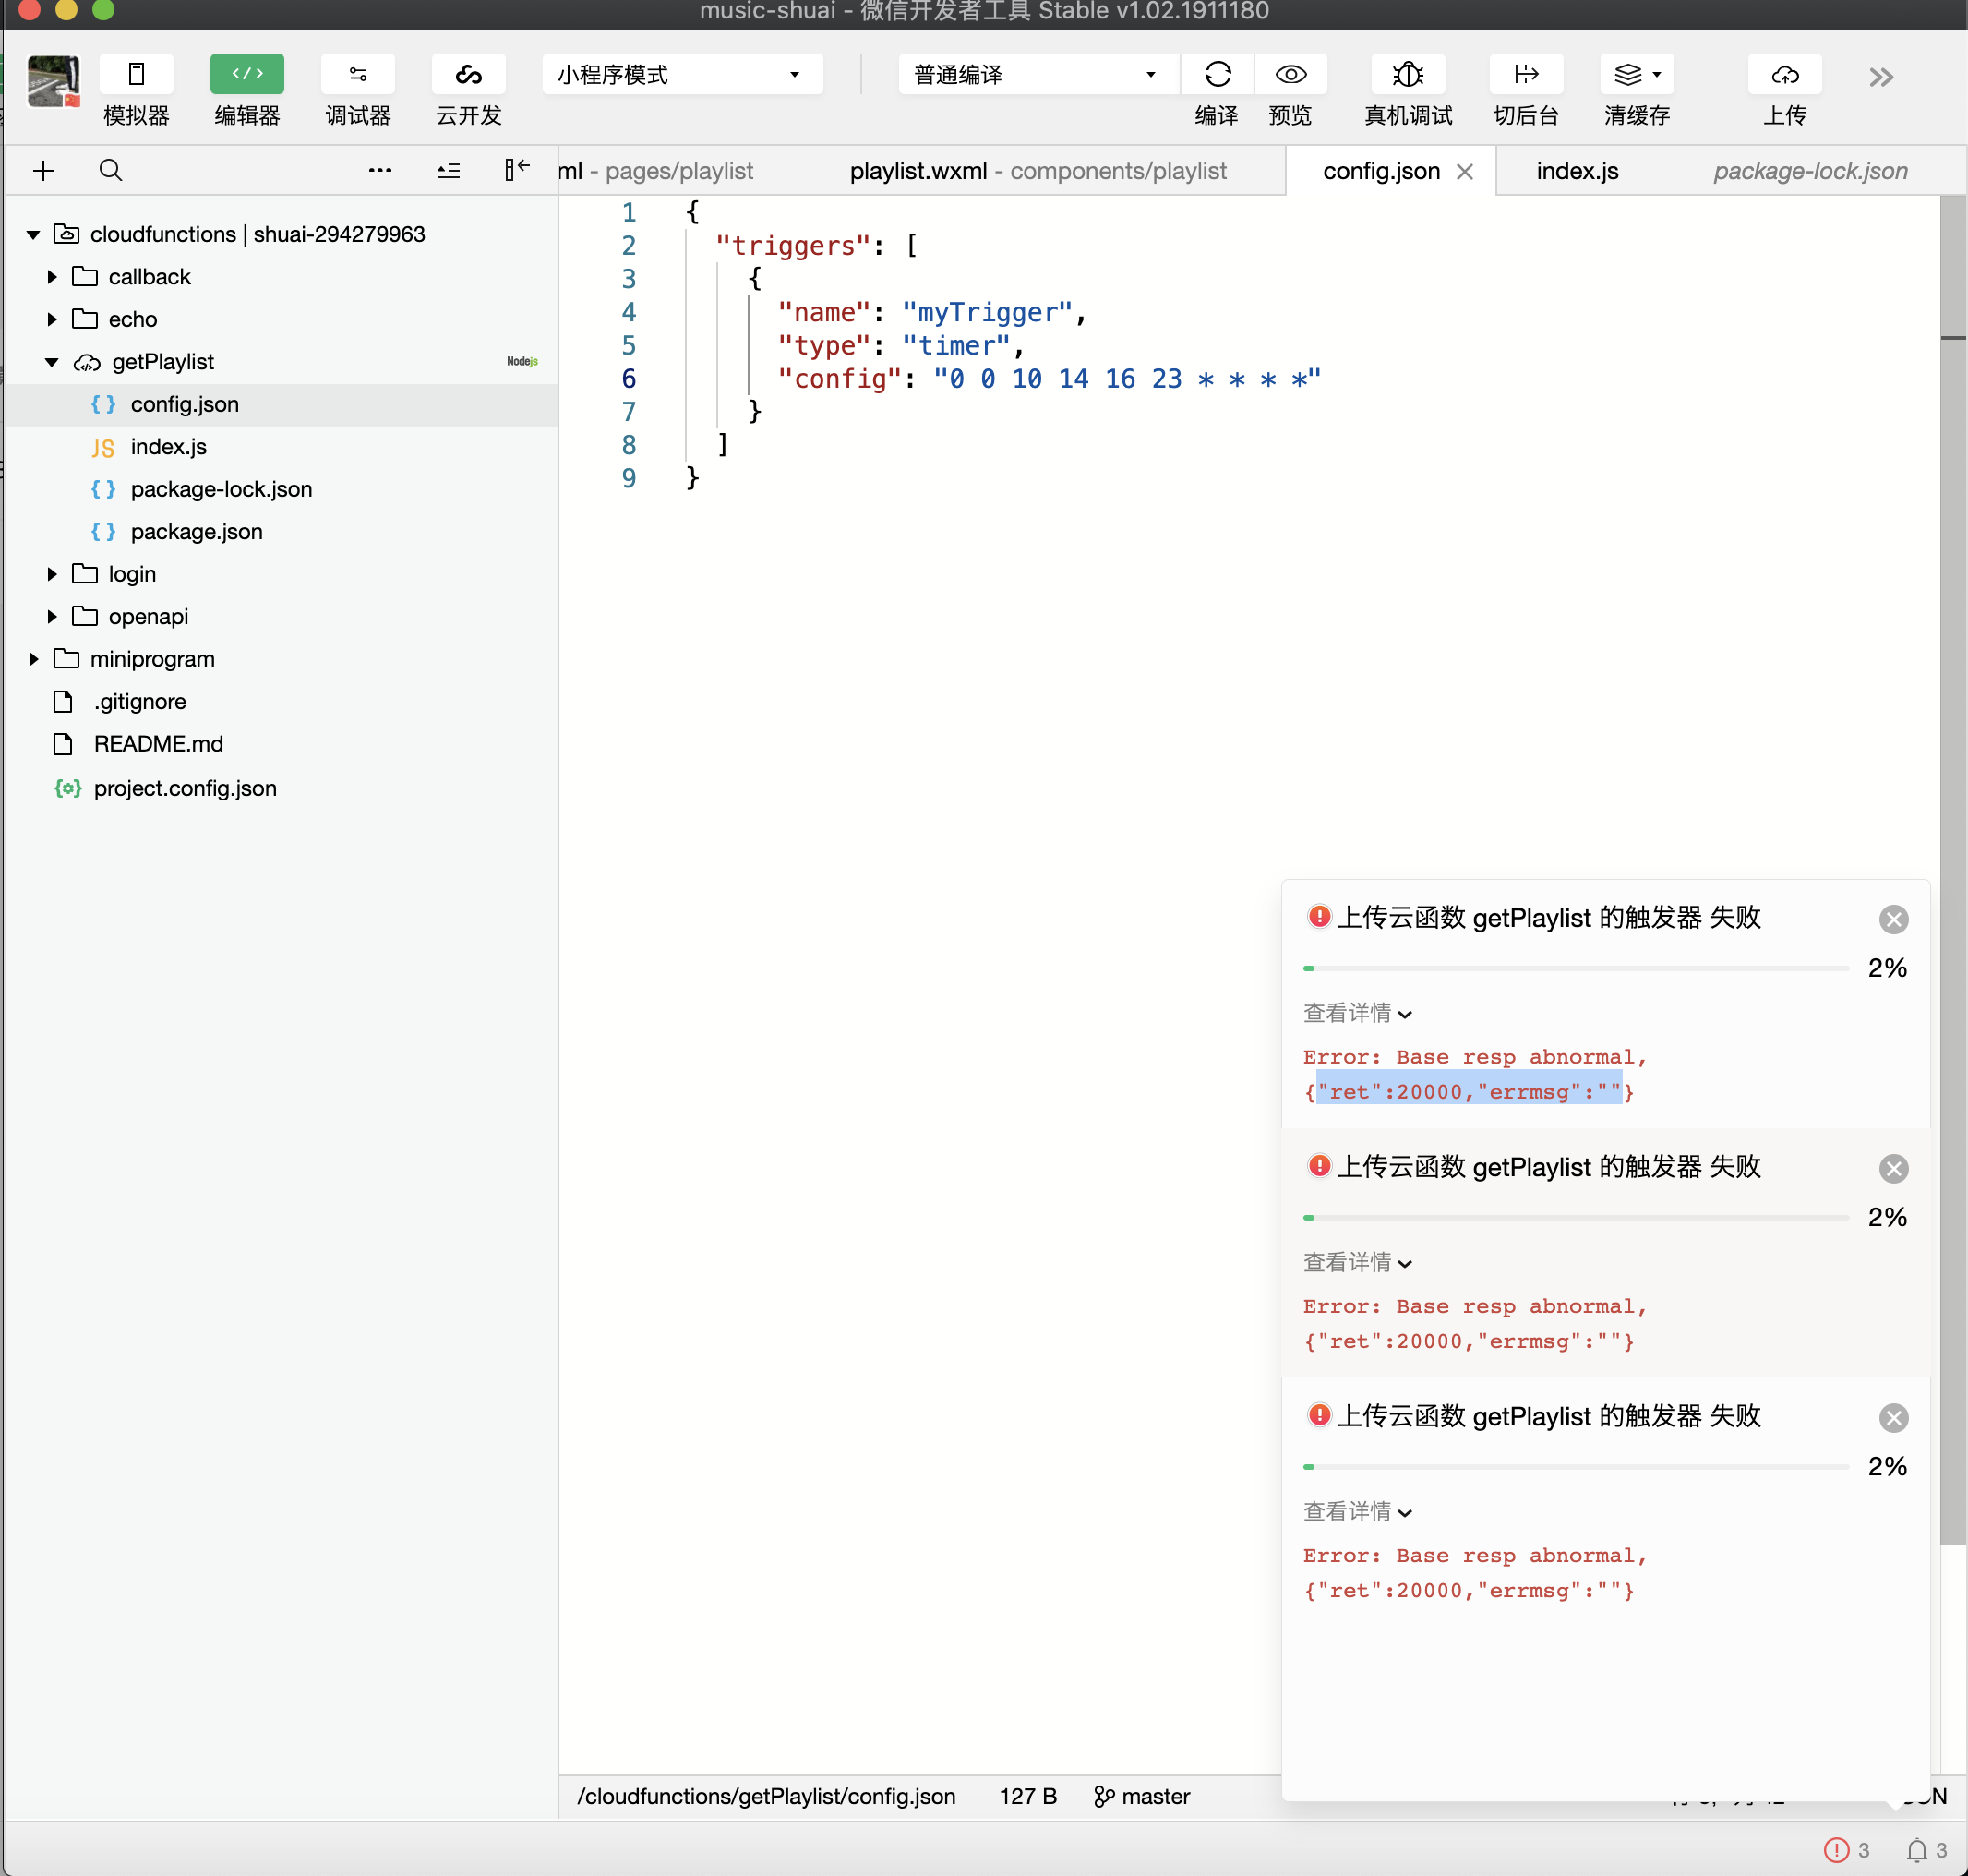The image size is (1968, 1876).
Task: Open the error count indicator
Action: [1846, 1850]
